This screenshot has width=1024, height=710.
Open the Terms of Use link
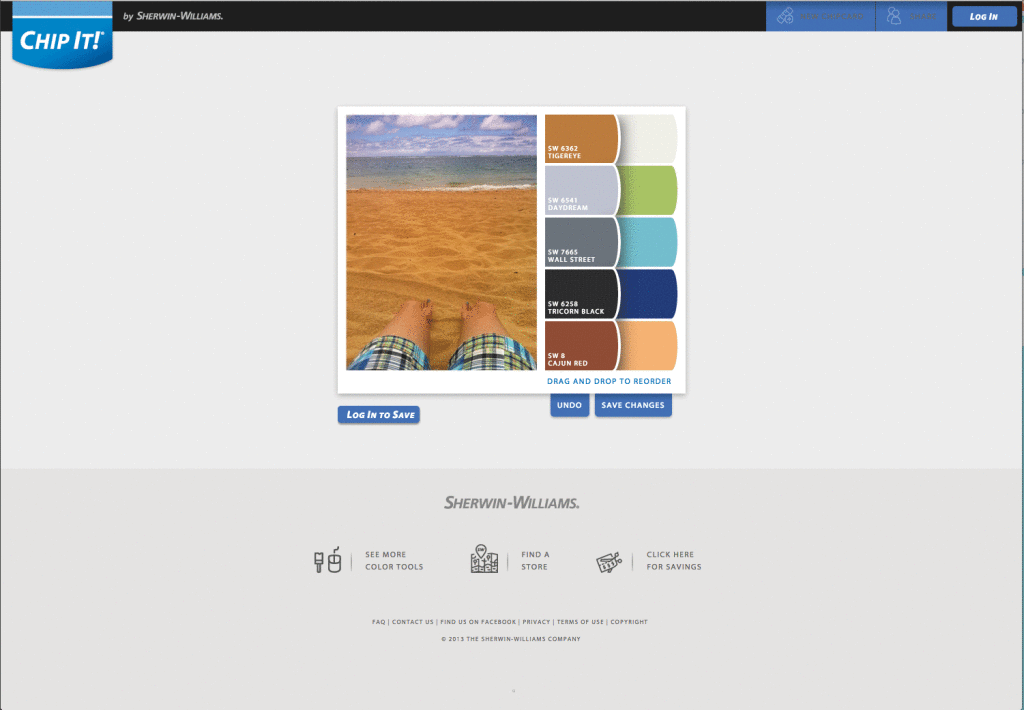point(580,622)
